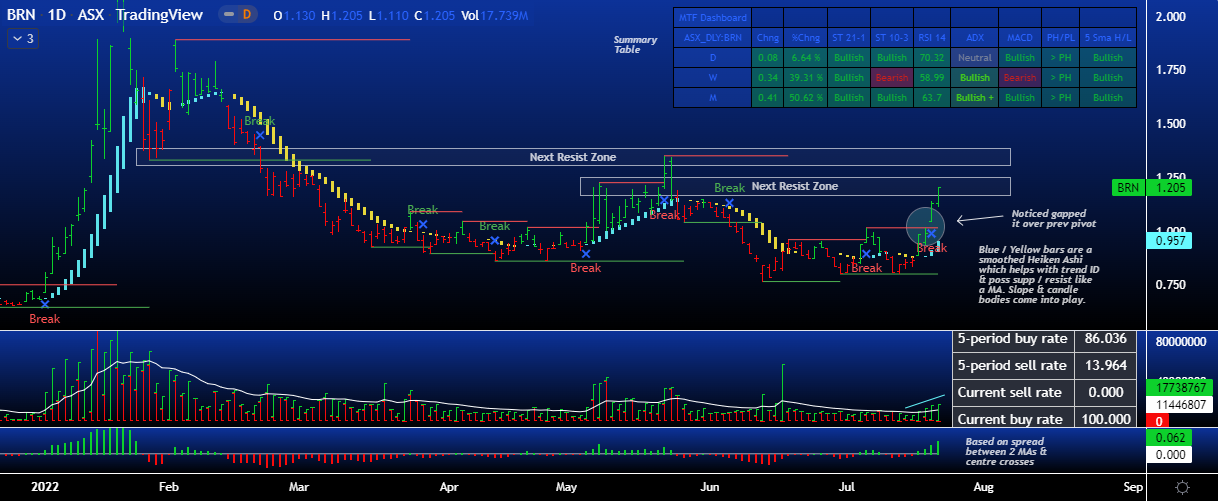
Task: Click the BRN symbol title in the legend
Action: (x=21, y=15)
